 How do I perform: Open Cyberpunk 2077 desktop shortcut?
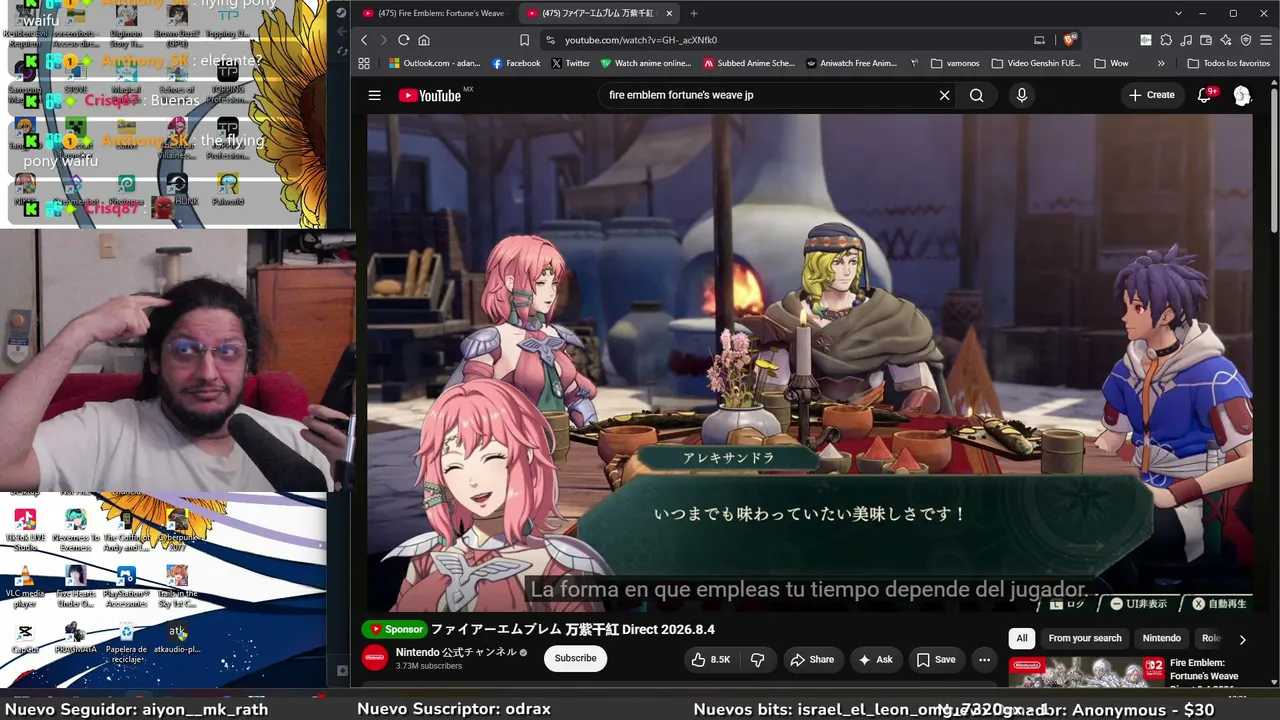coord(177,530)
